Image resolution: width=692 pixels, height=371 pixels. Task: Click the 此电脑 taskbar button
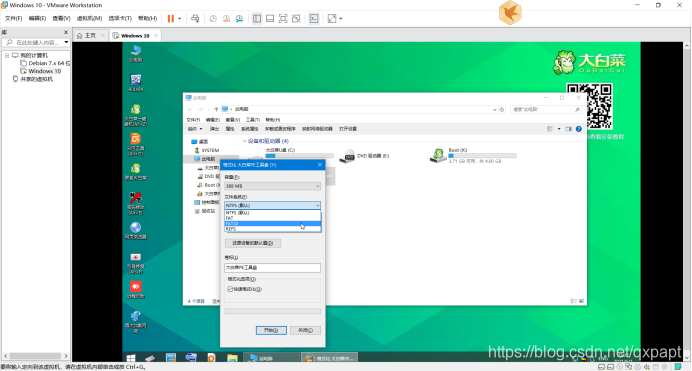(272, 358)
